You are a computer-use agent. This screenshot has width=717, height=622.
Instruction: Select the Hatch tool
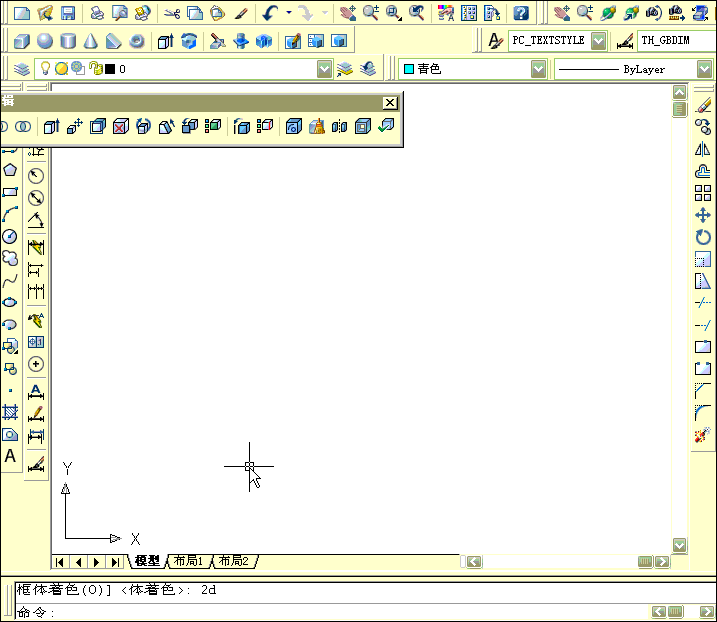10,412
